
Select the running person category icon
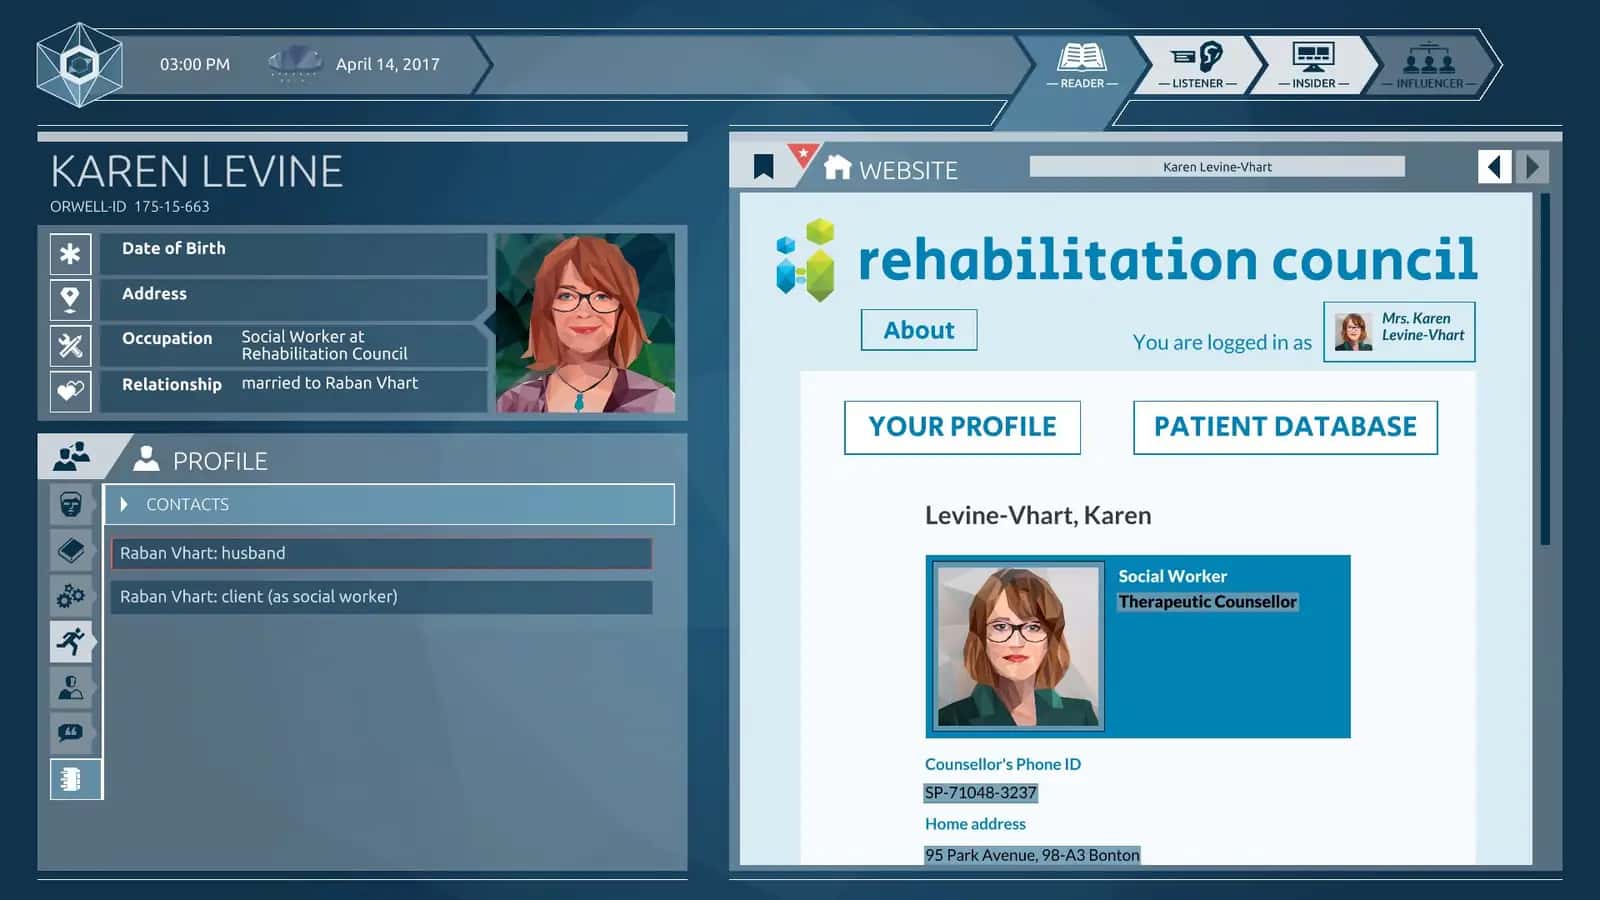tap(71, 641)
